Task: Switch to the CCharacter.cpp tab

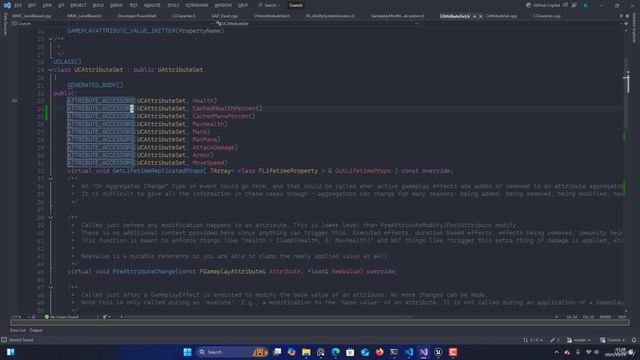Action: click(x=547, y=16)
